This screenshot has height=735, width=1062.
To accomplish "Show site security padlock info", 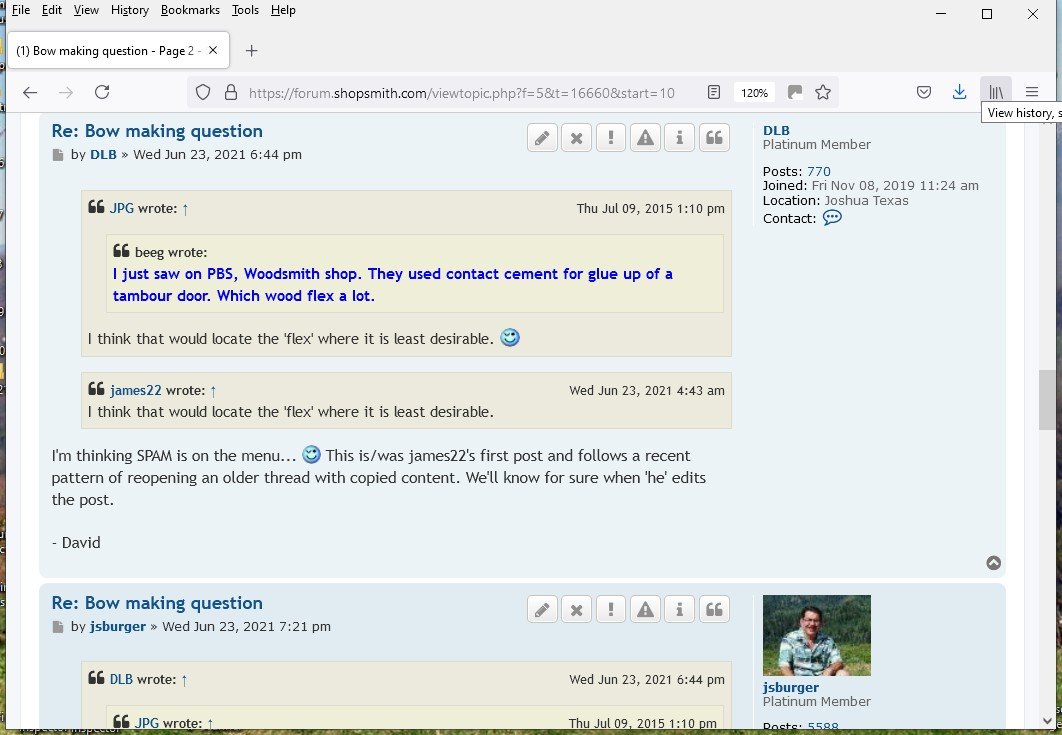I will point(230,92).
